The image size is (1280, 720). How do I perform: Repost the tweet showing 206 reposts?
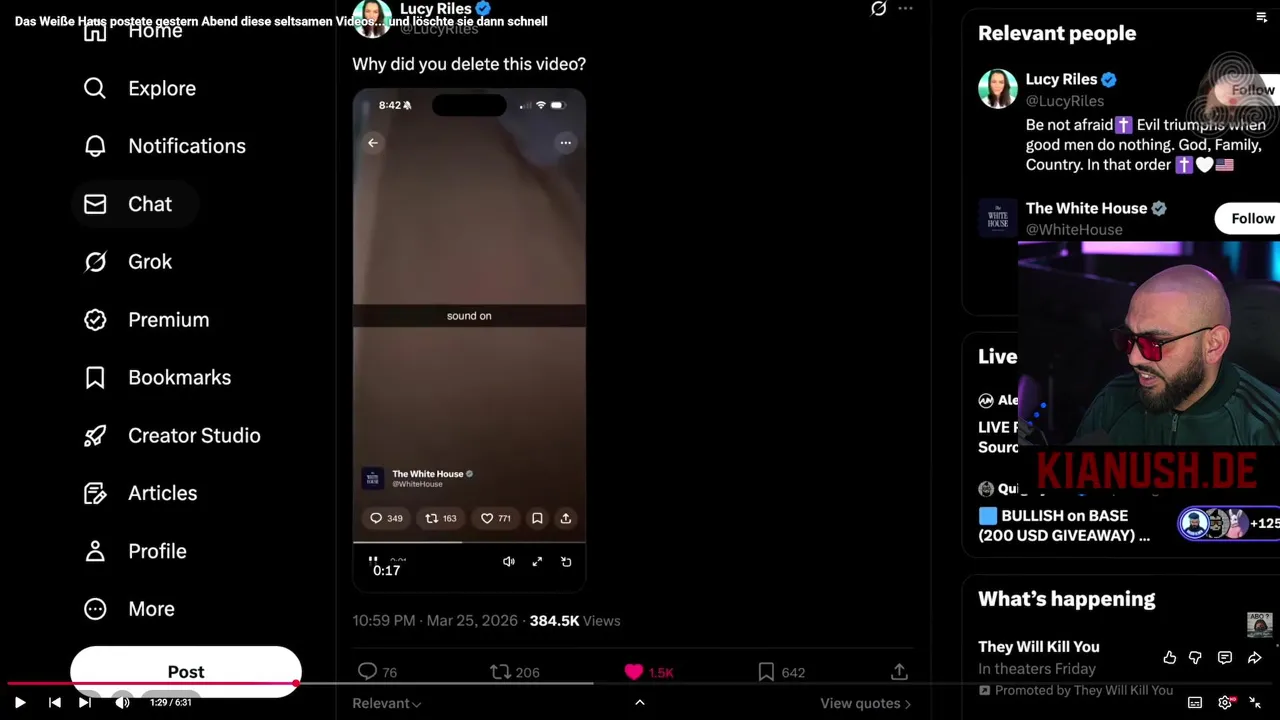(x=500, y=672)
